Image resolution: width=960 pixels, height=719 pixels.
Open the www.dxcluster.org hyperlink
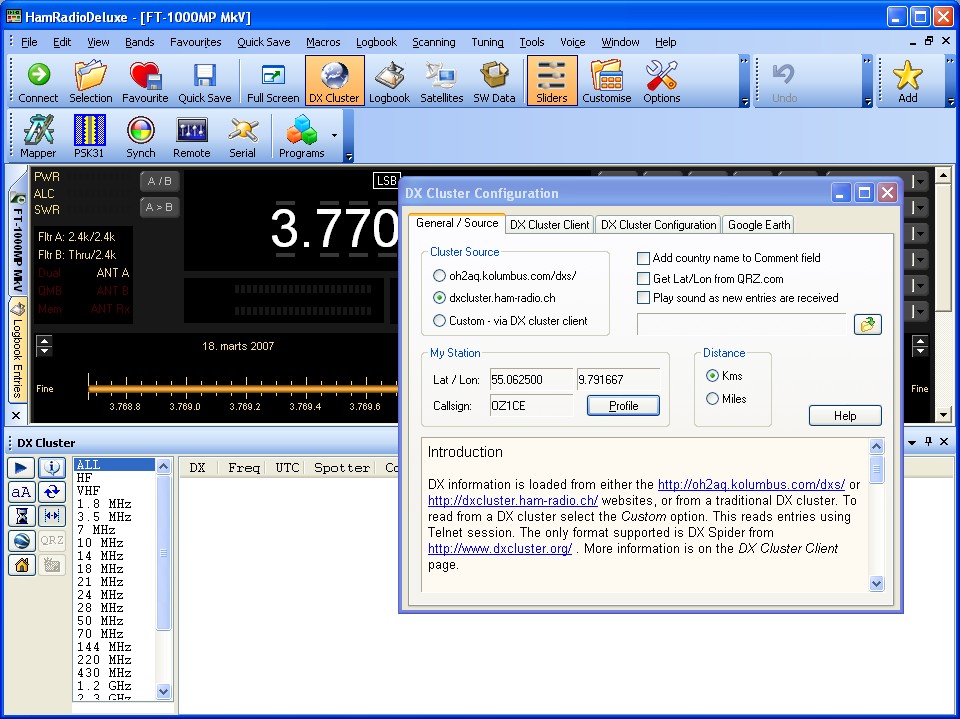pos(500,548)
